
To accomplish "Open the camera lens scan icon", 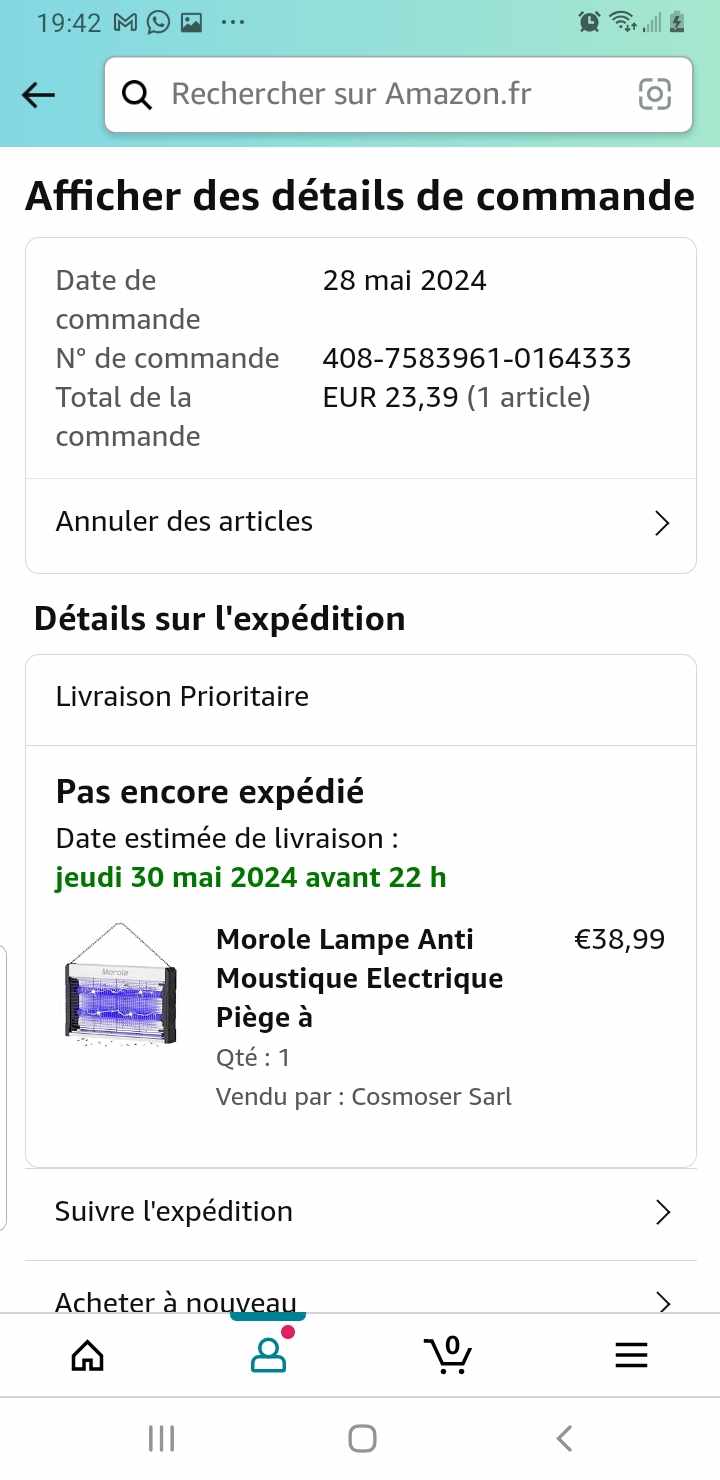I will pyautogui.click(x=654, y=95).
